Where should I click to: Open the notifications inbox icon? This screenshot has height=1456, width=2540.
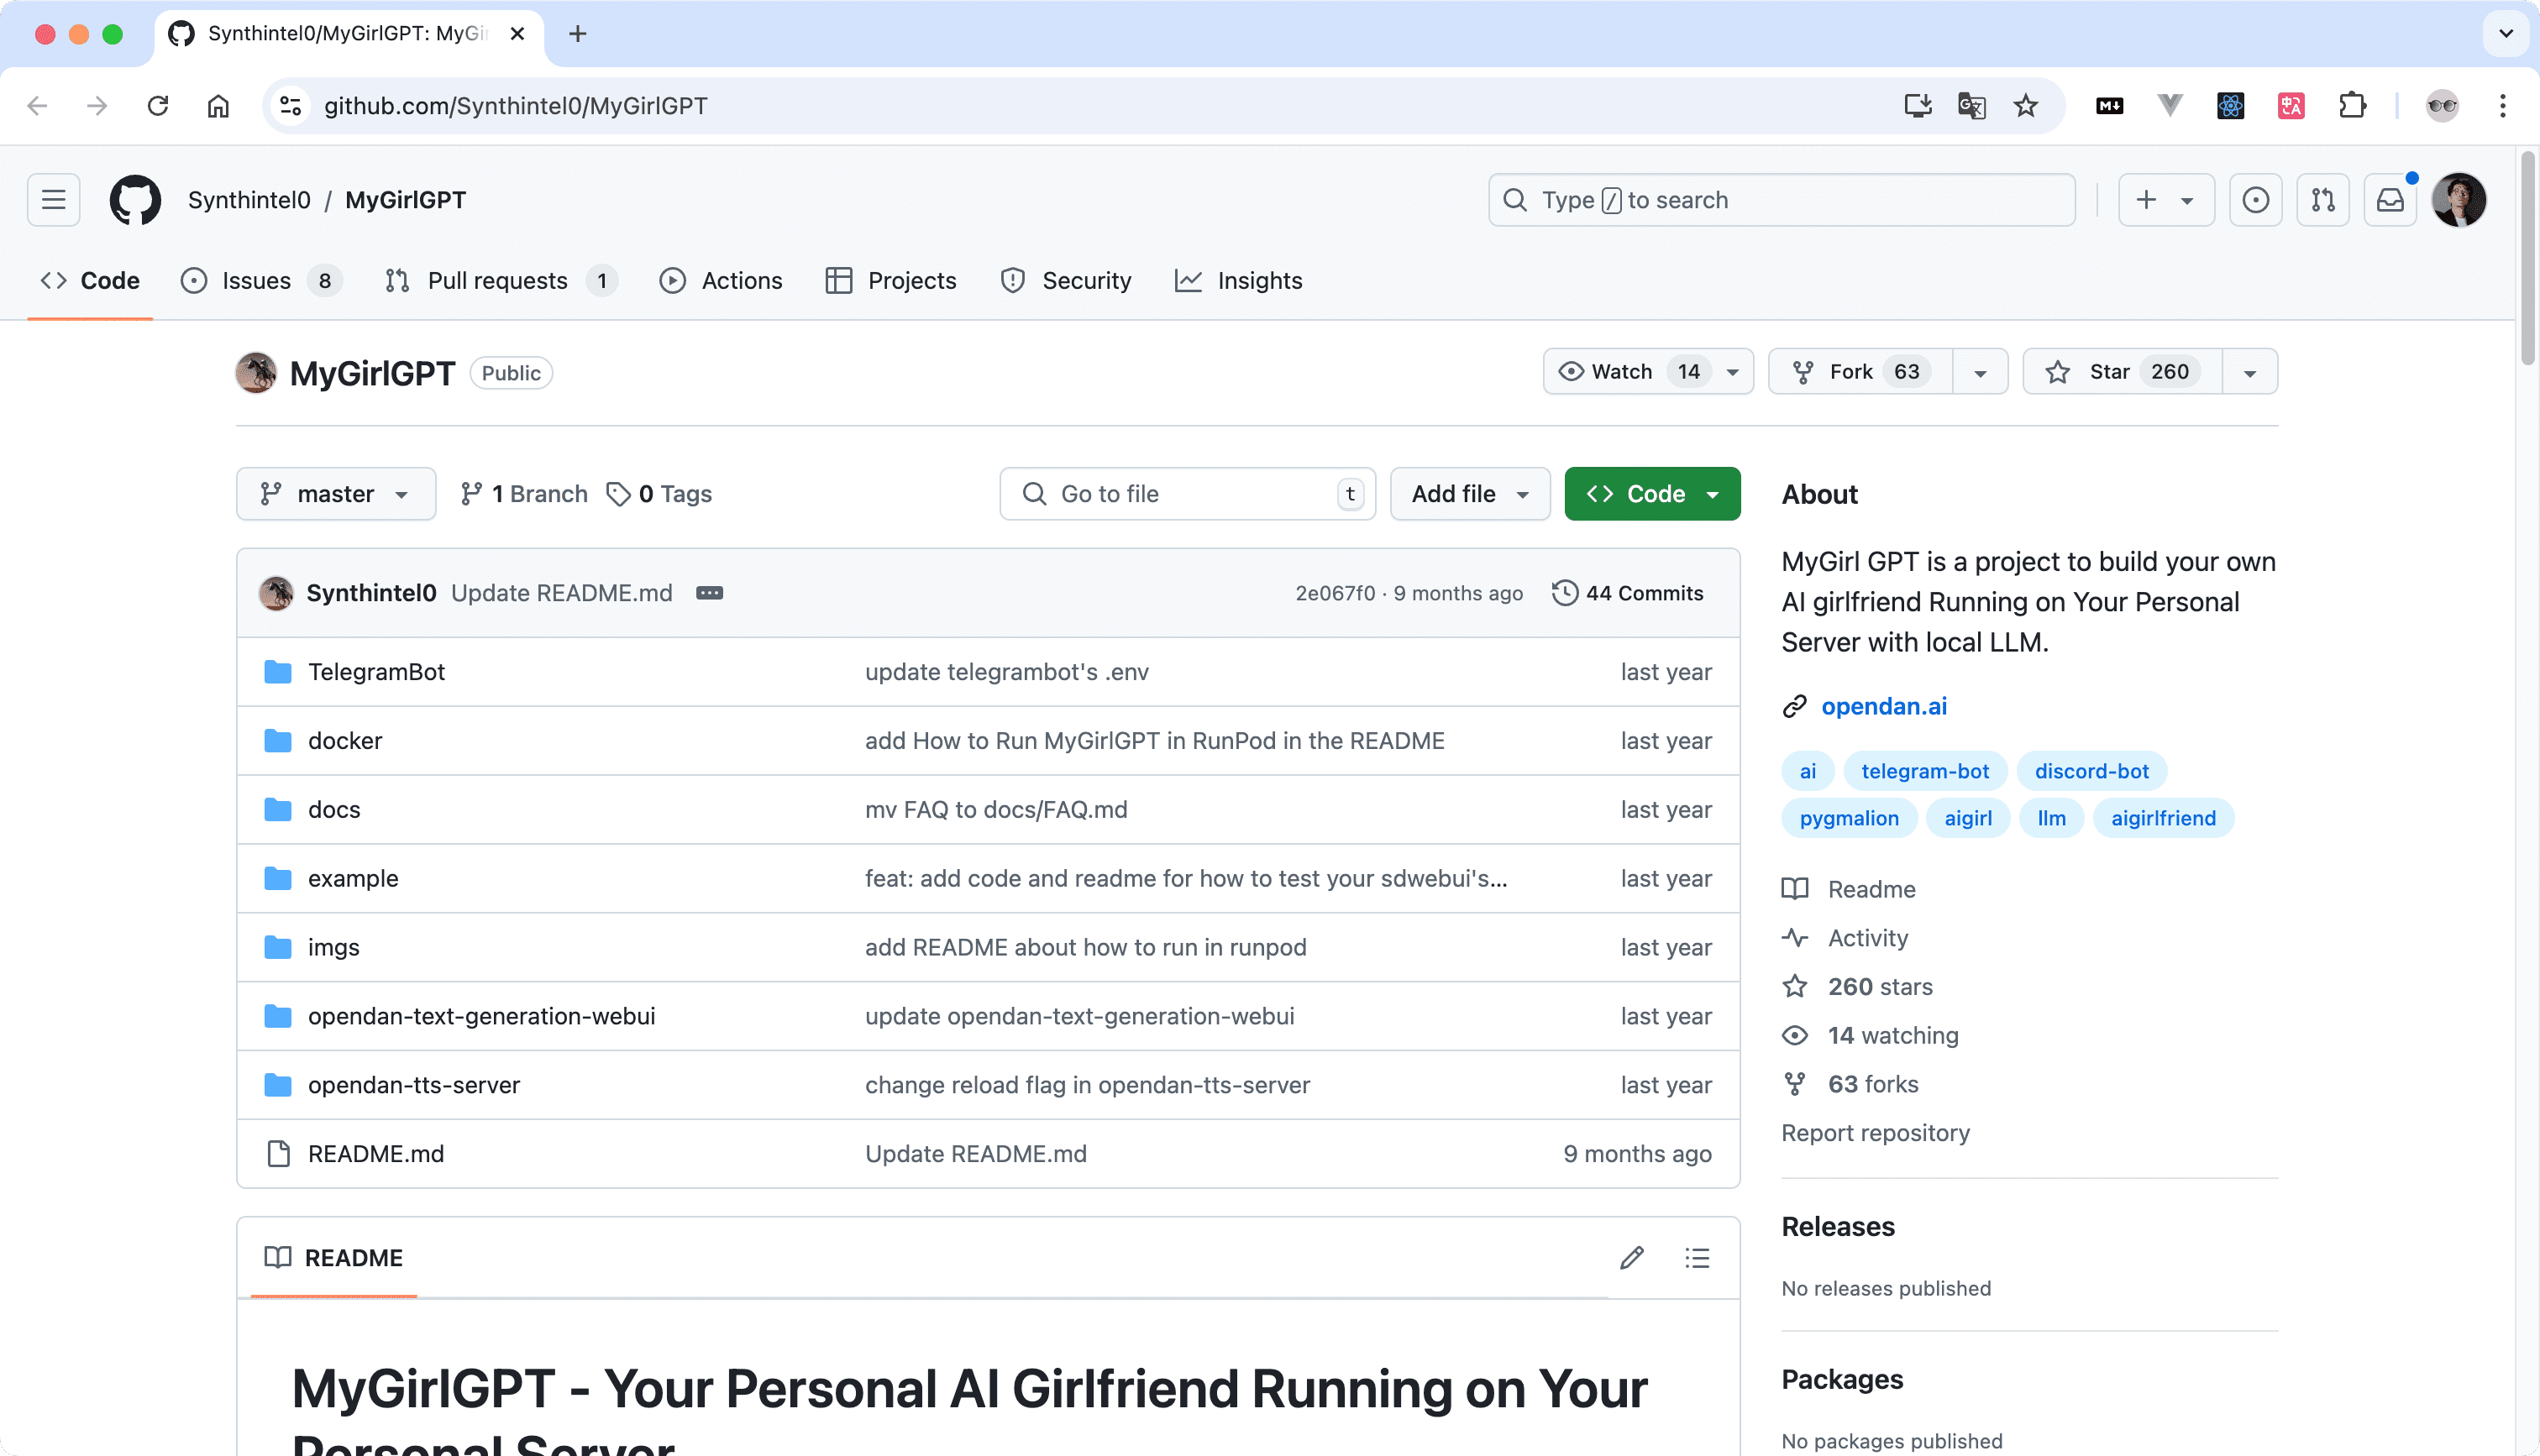pos(2390,199)
